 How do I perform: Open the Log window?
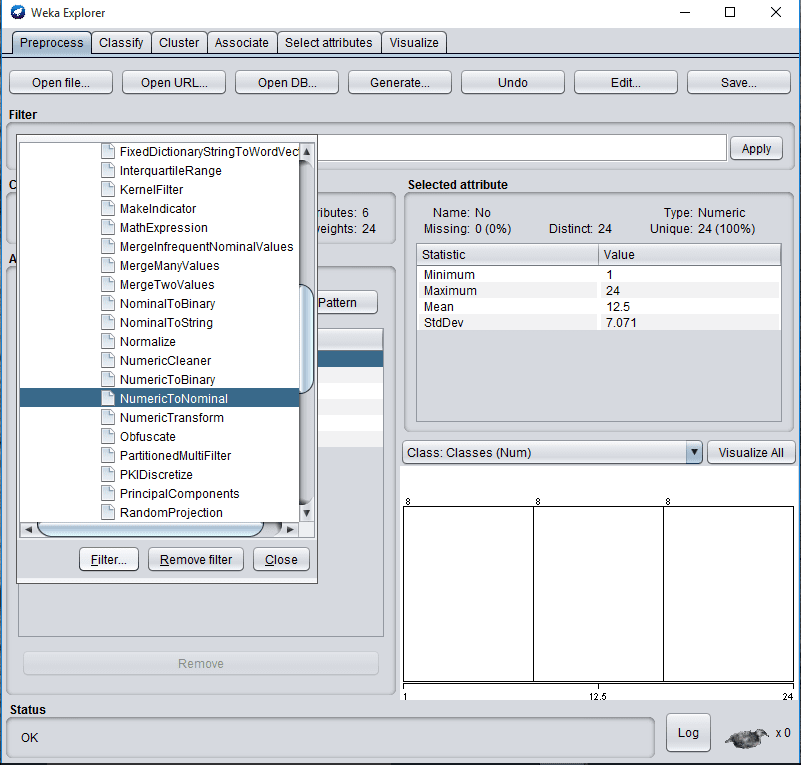(x=688, y=733)
